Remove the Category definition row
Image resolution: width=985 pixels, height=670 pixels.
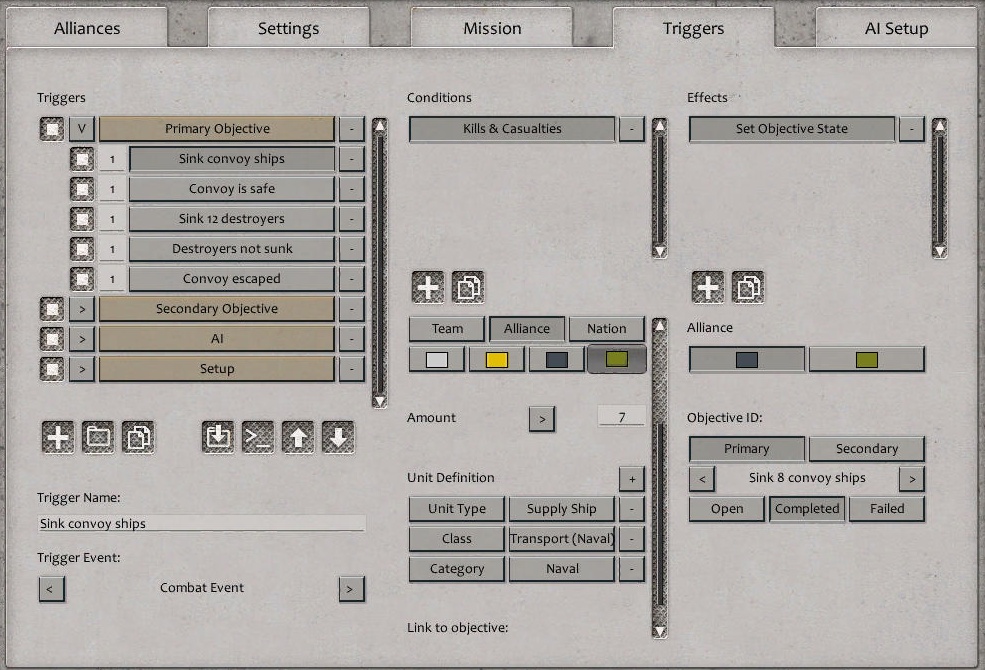[632, 569]
